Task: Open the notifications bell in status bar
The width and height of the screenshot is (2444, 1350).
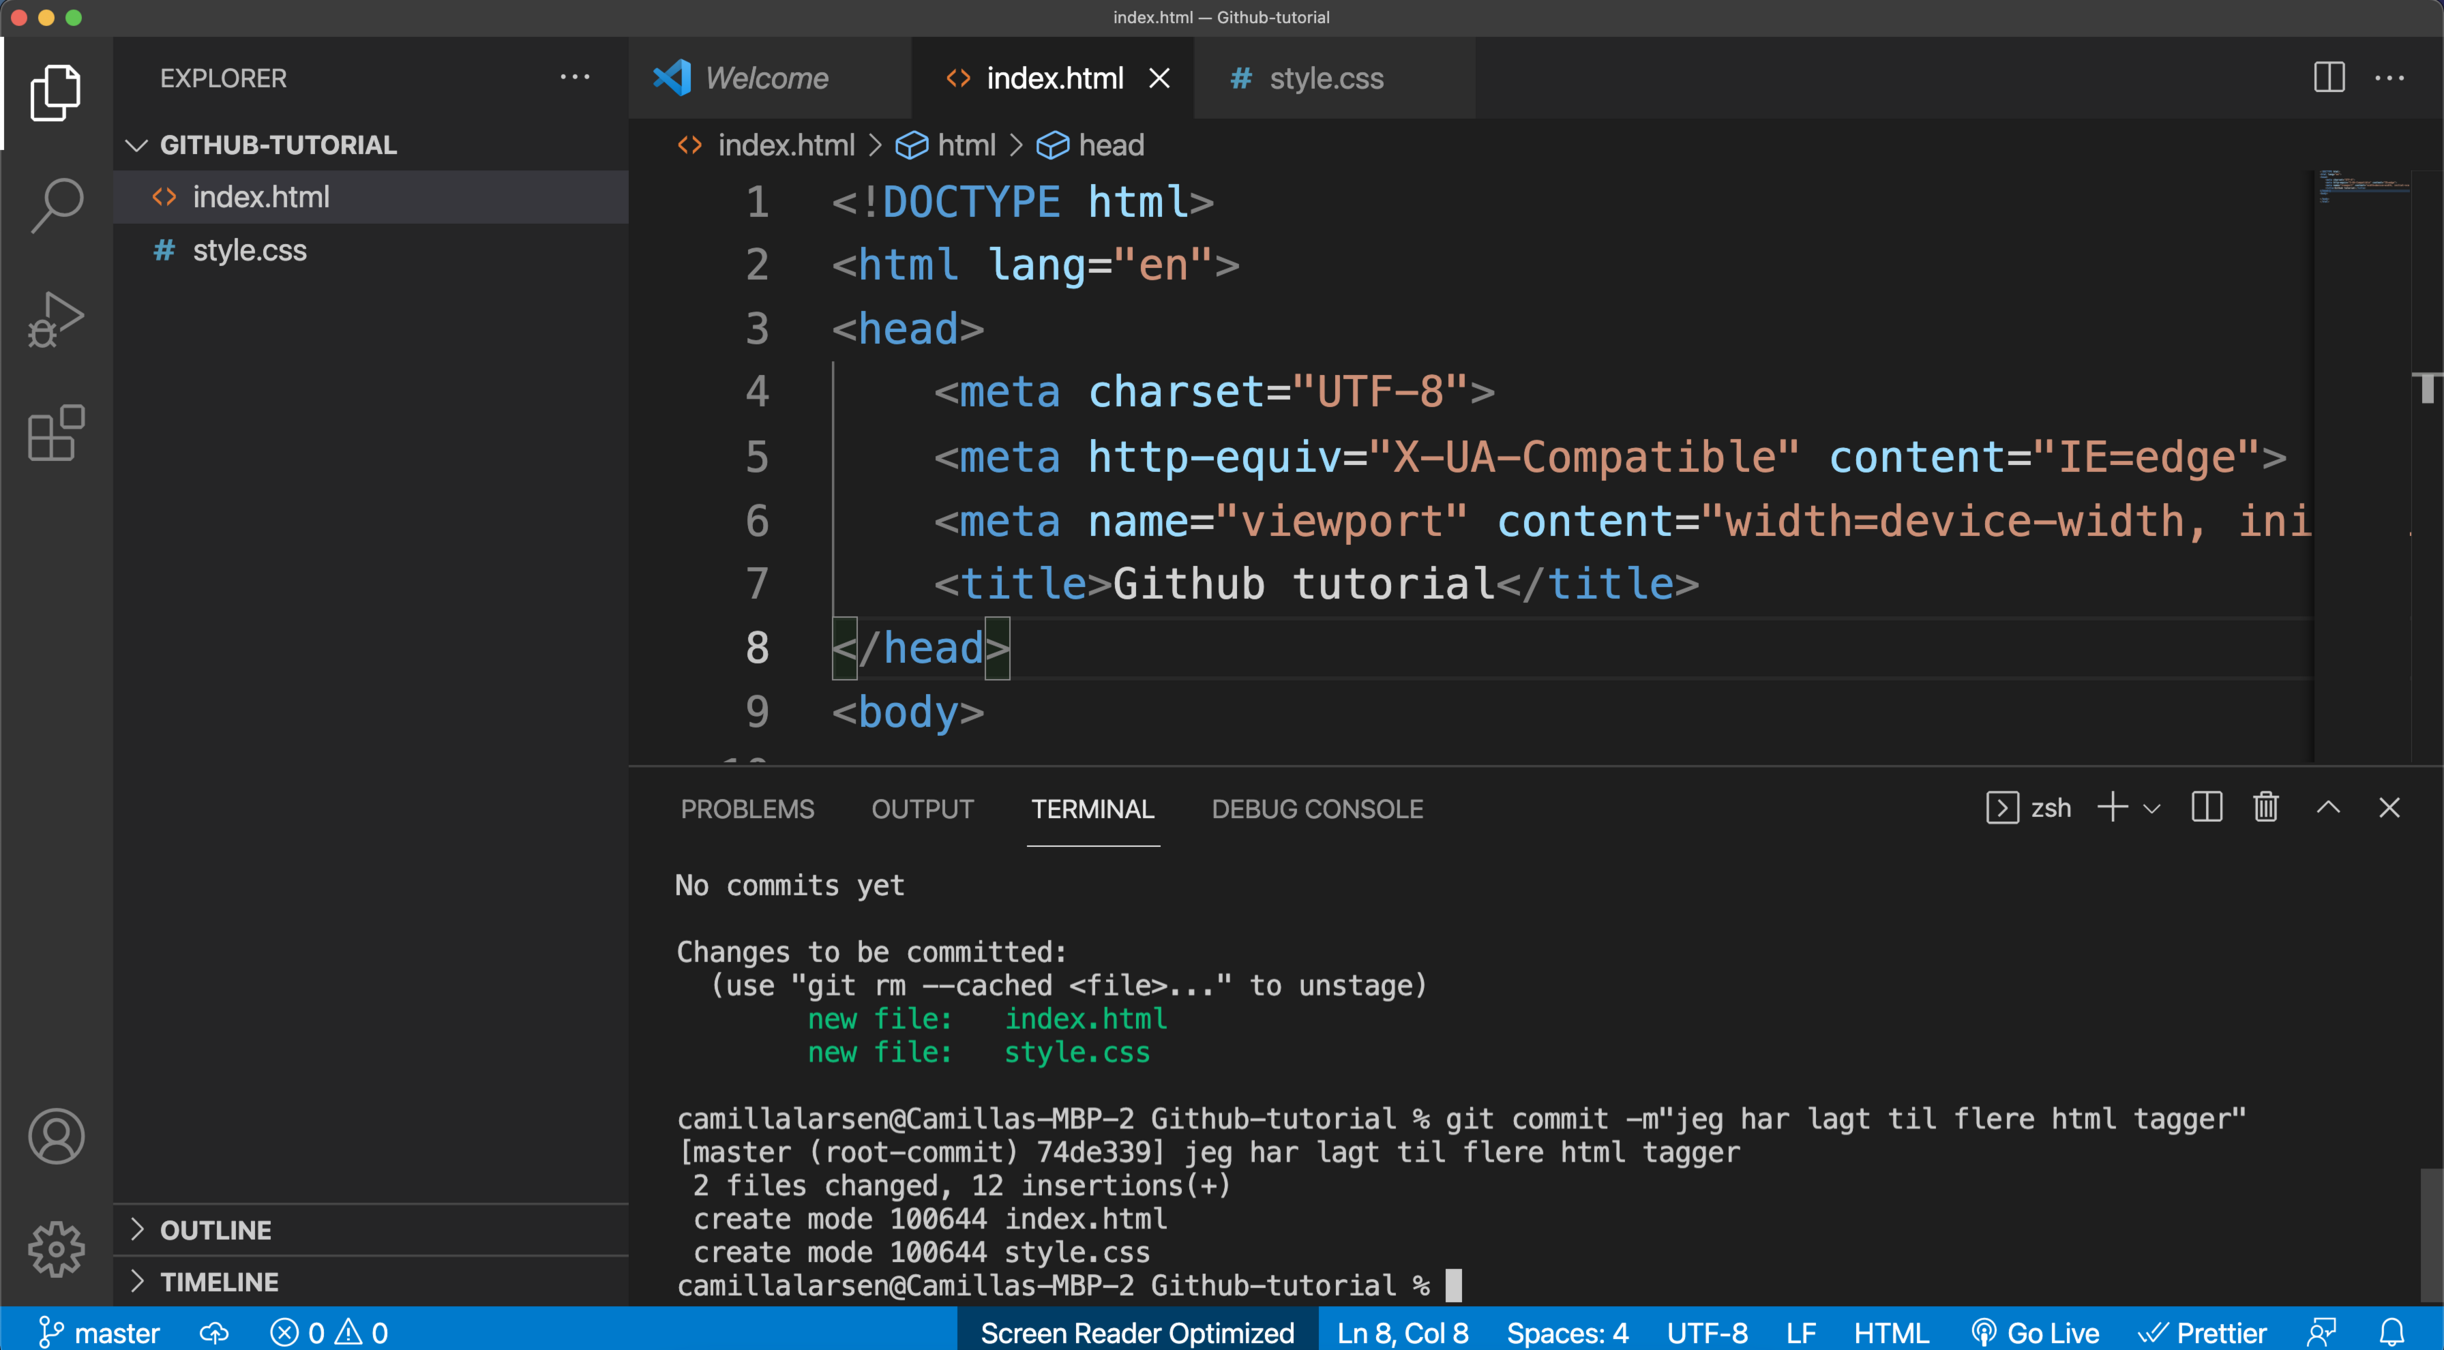Action: tap(2392, 1332)
